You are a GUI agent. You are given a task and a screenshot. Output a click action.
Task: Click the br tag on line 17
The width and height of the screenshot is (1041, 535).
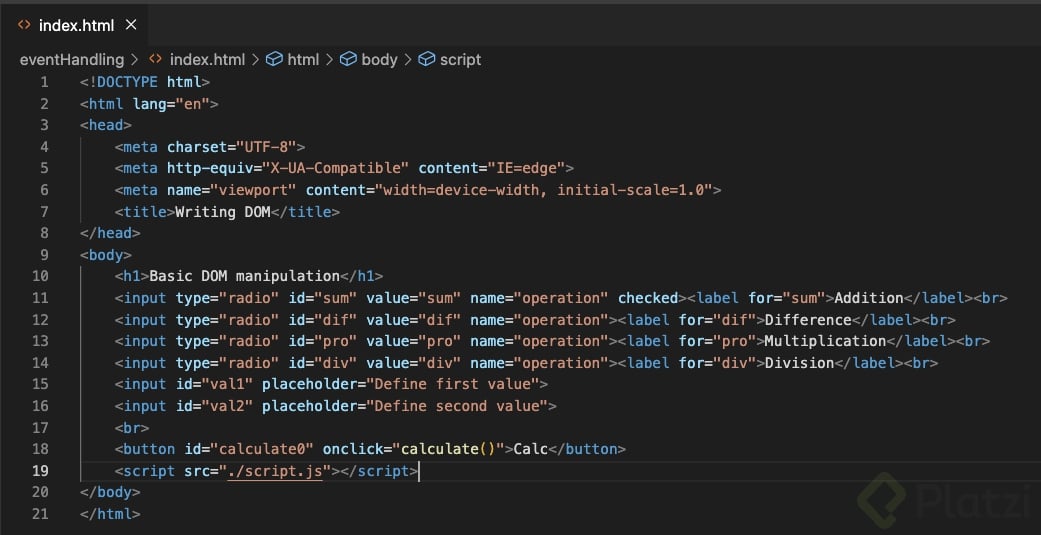(132, 427)
